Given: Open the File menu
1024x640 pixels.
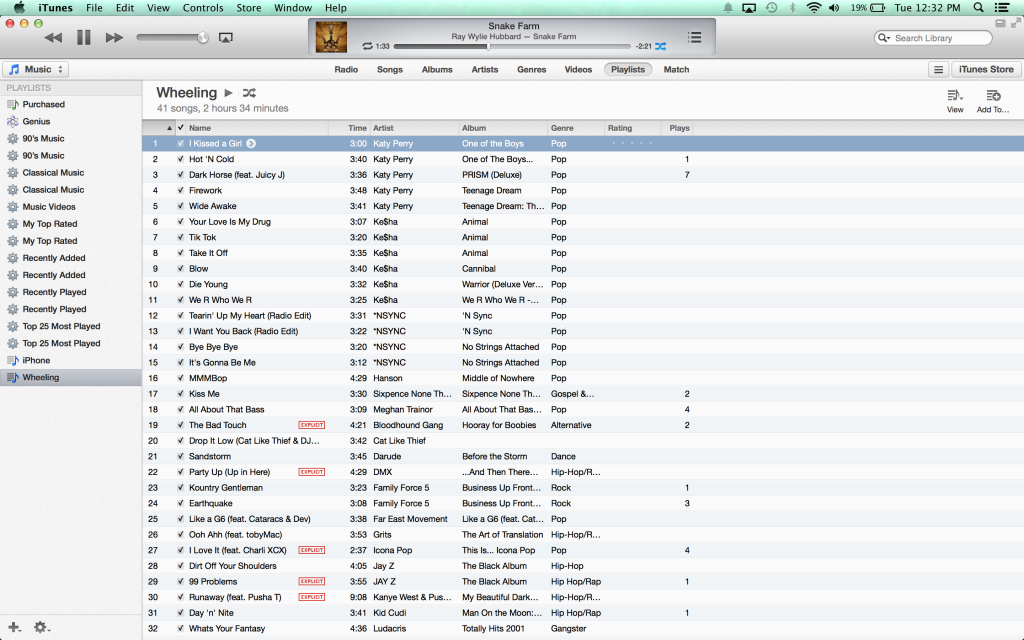Looking at the screenshot, I should pyautogui.click(x=95, y=8).
